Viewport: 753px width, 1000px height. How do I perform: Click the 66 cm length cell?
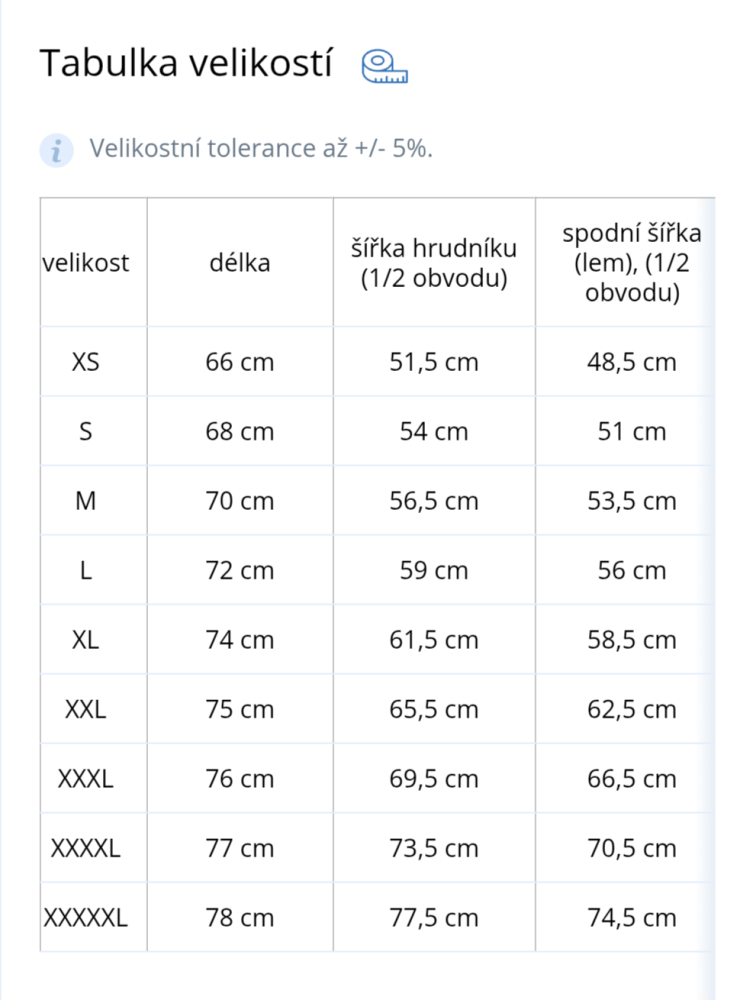click(240, 362)
